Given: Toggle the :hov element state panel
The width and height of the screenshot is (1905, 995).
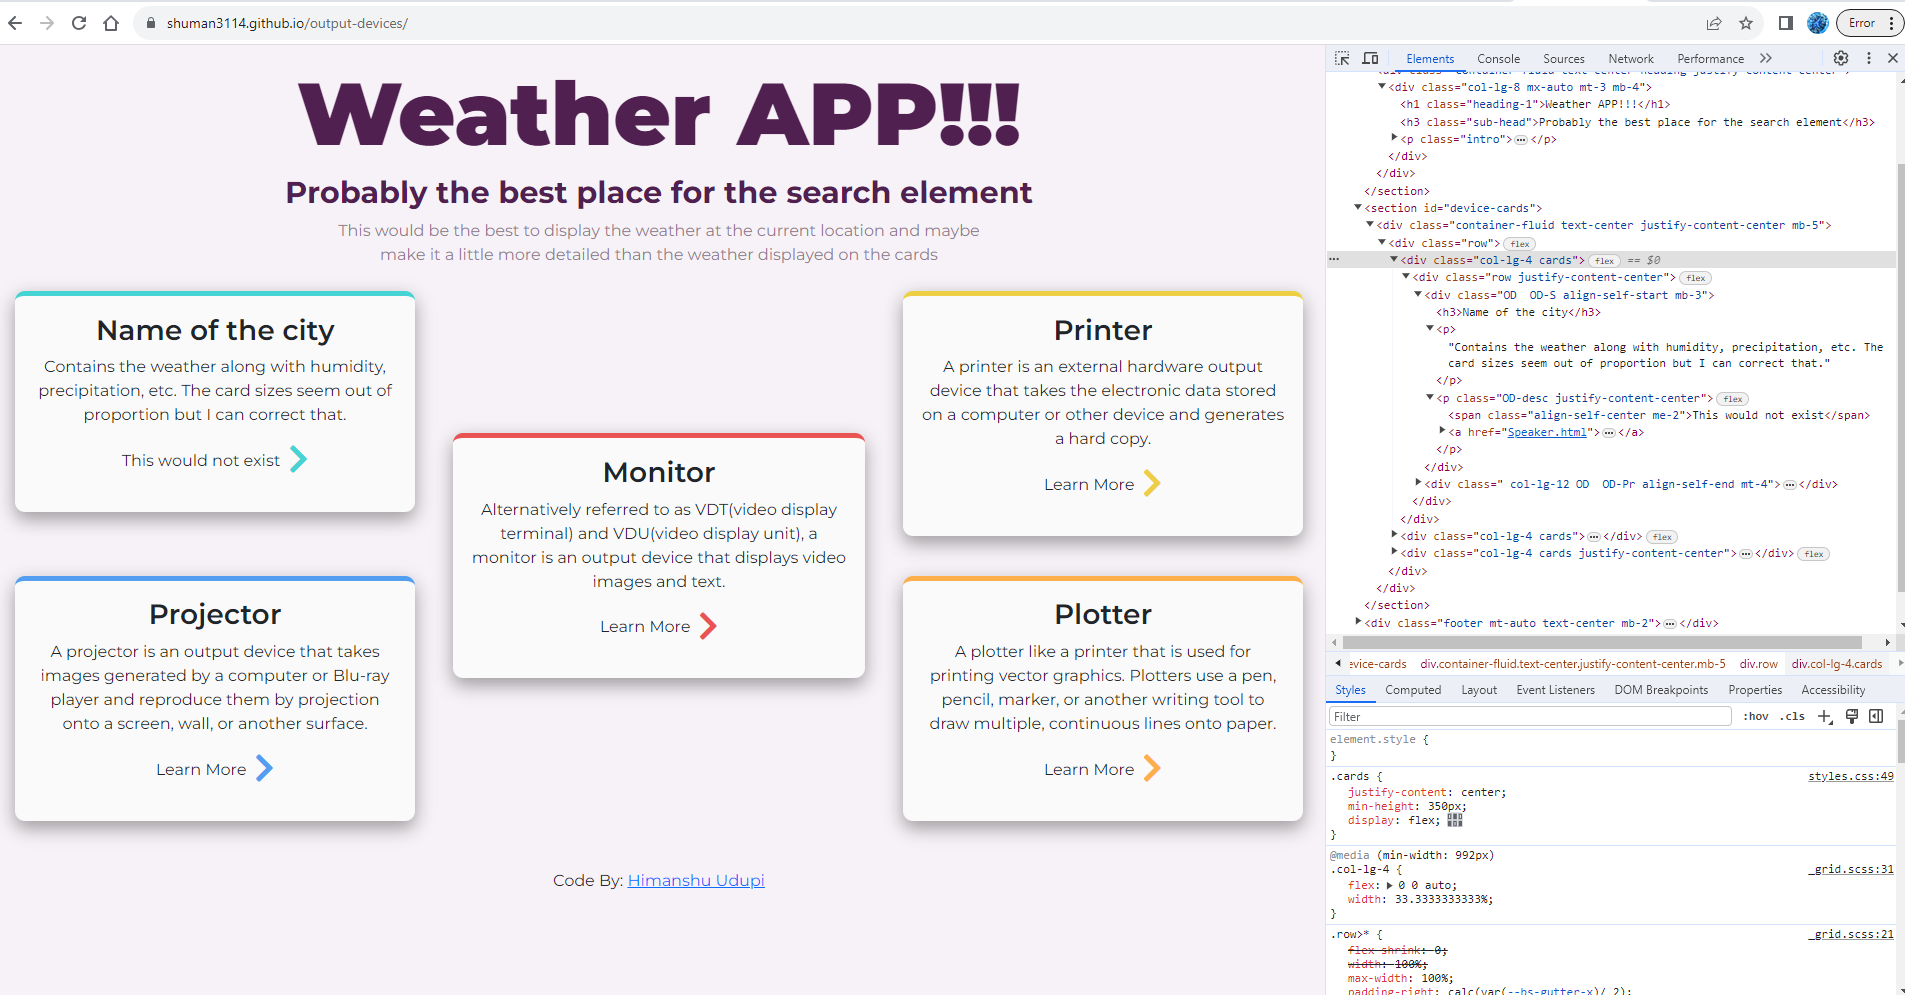Looking at the screenshot, I should click(x=1756, y=716).
